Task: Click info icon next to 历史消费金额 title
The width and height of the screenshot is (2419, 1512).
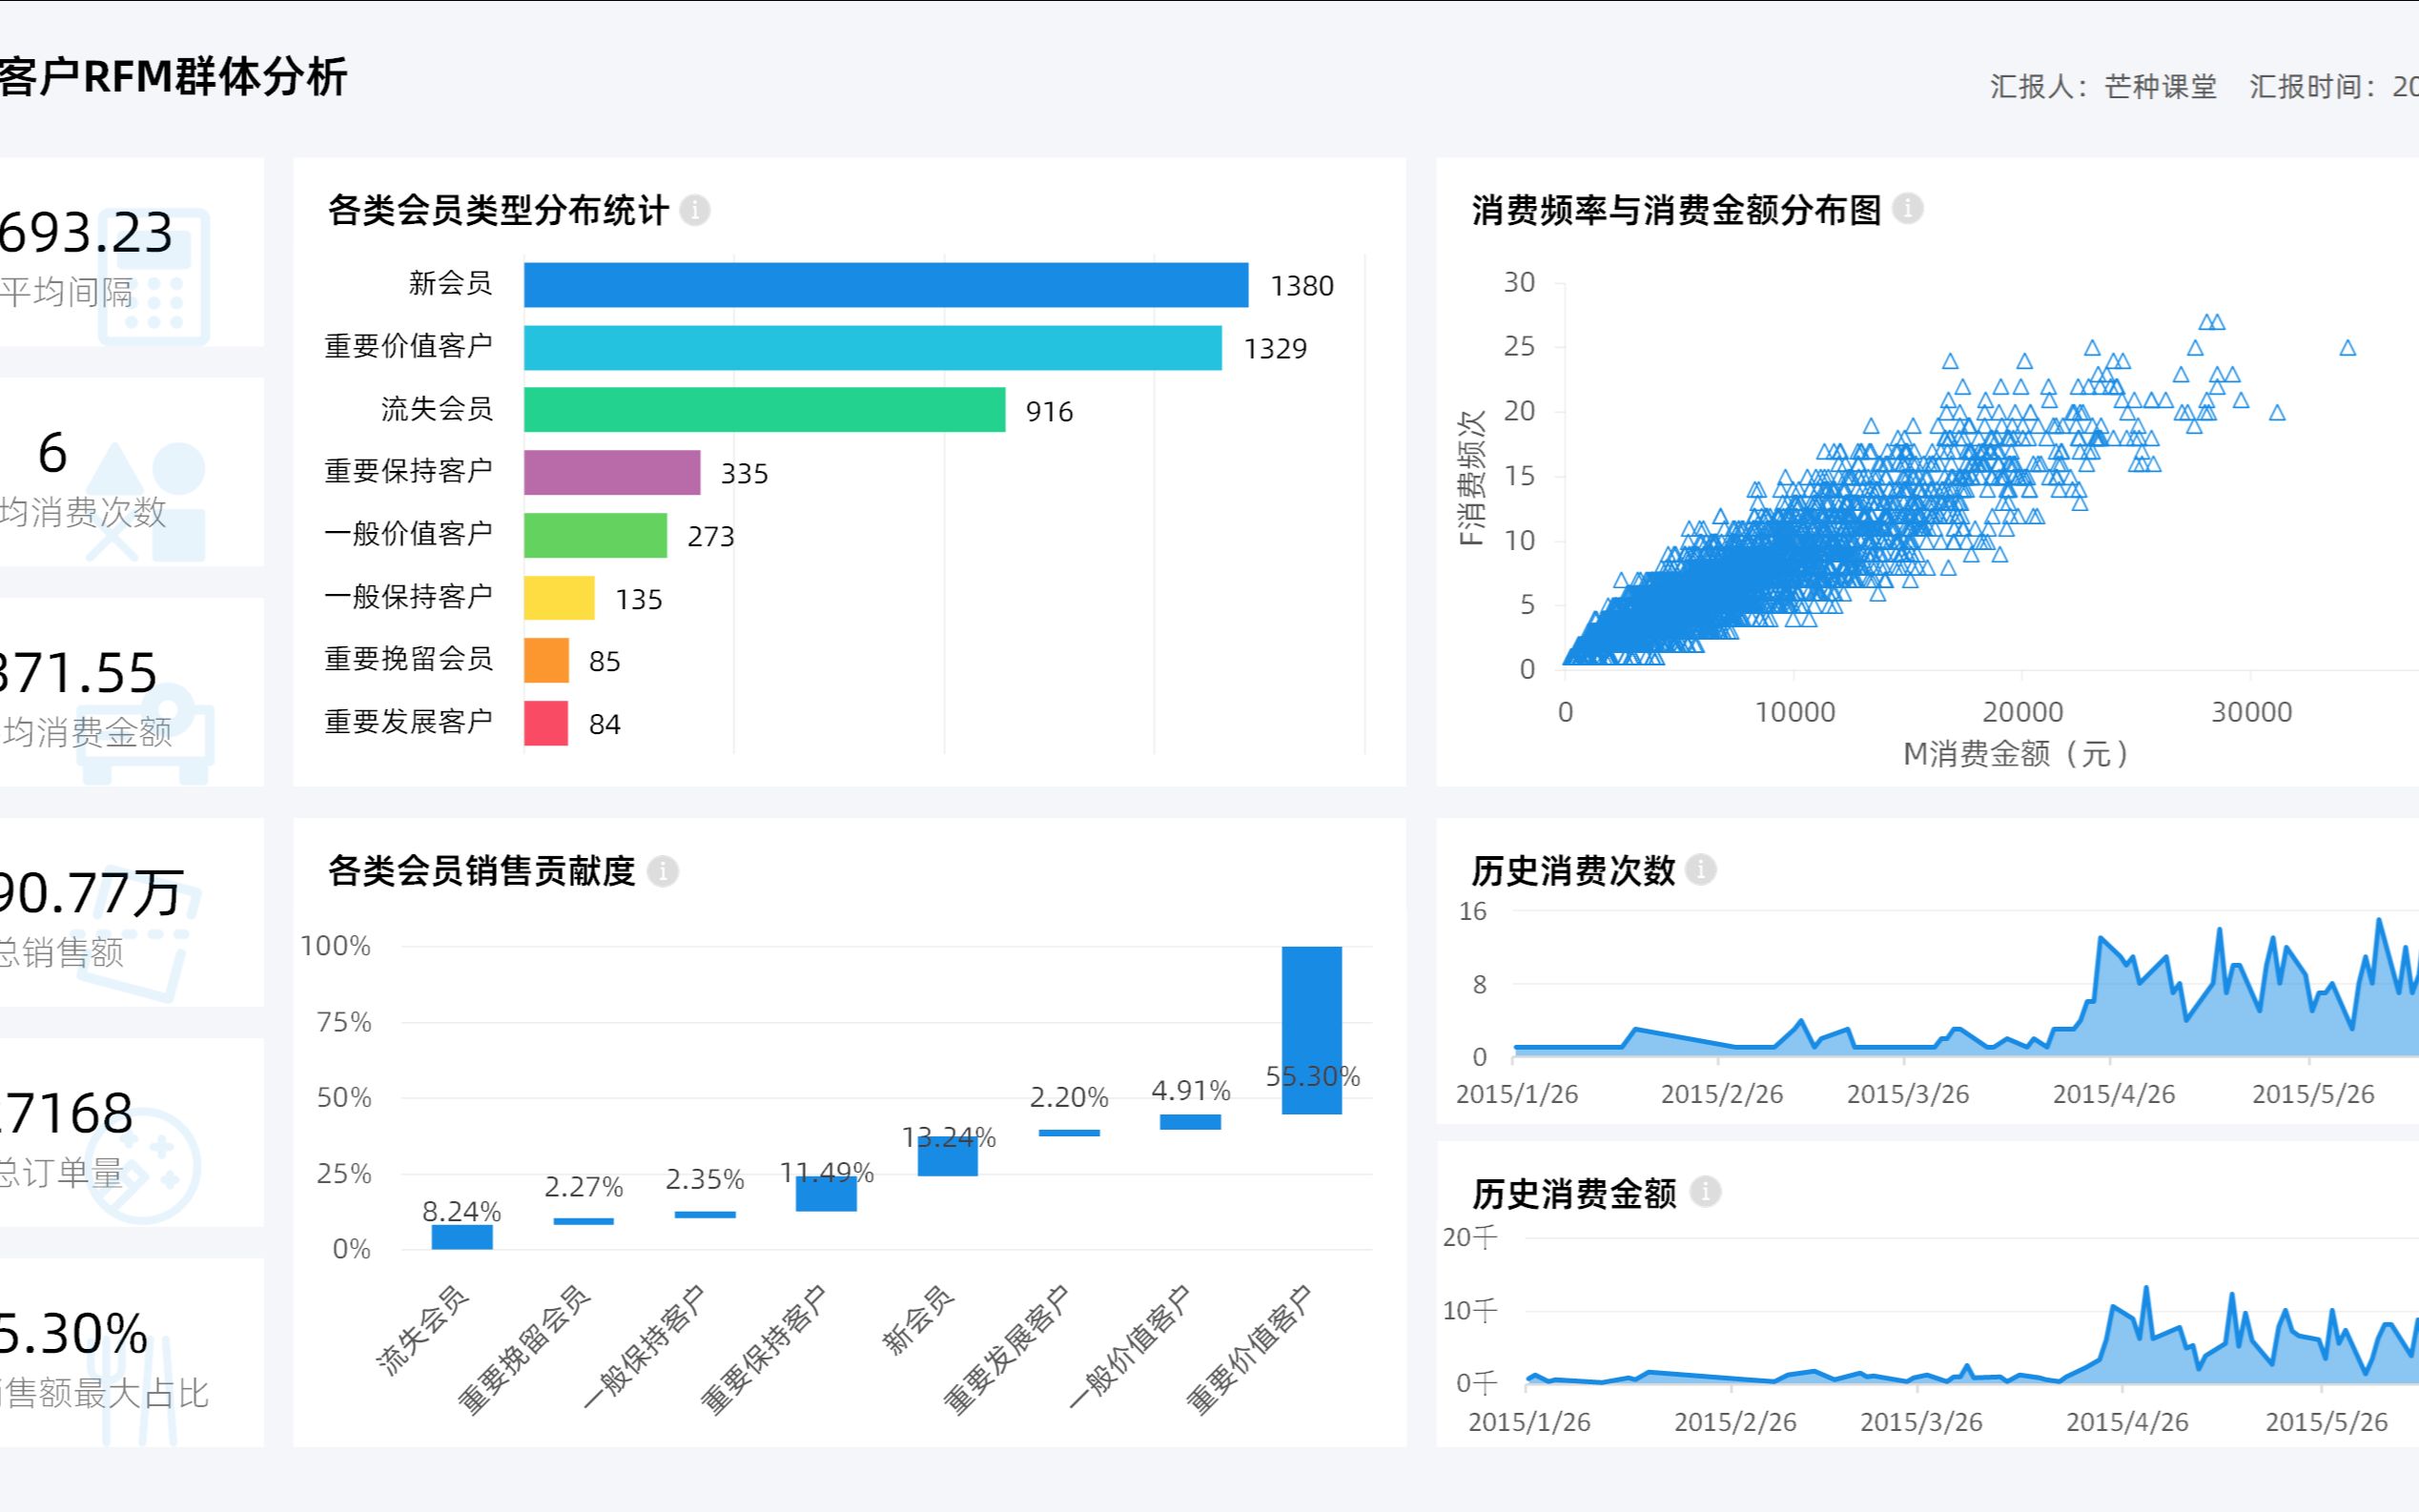Action: (x=1705, y=1191)
